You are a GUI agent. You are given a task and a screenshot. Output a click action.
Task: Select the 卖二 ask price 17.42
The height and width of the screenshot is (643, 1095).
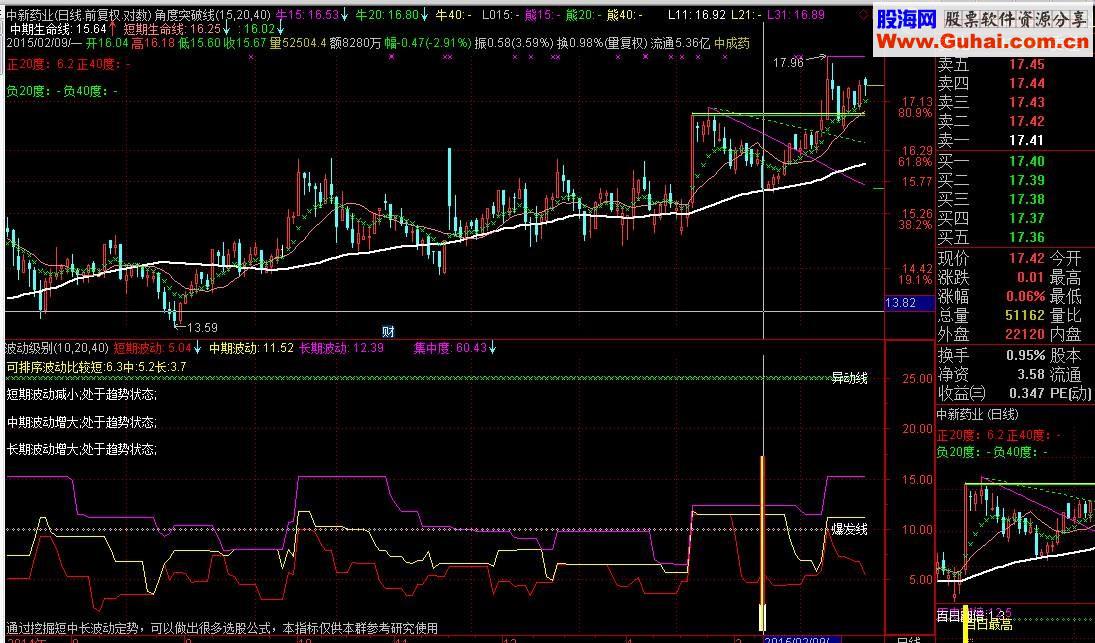click(1027, 121)
